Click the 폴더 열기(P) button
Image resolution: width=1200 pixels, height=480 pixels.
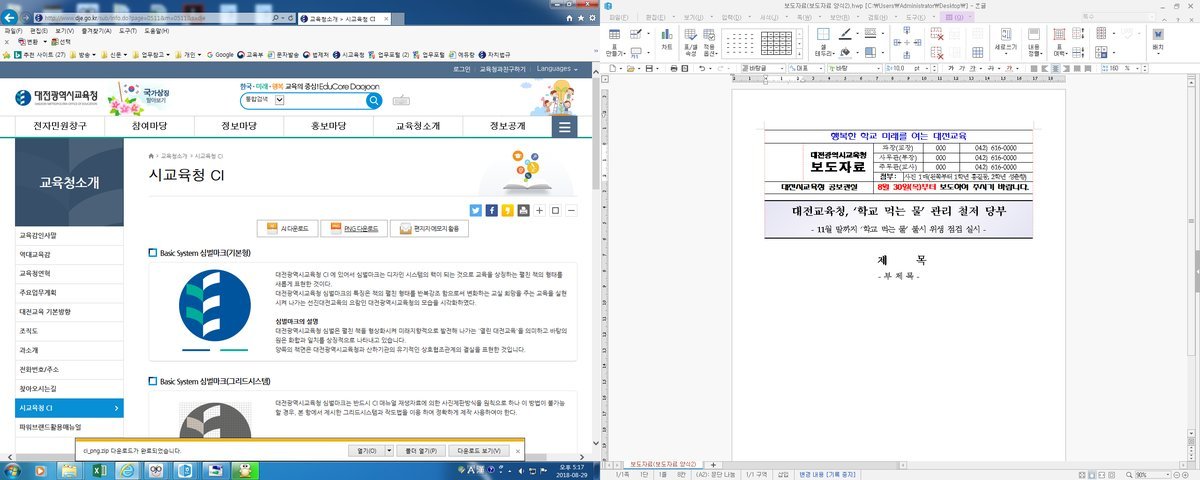[419, 451]
